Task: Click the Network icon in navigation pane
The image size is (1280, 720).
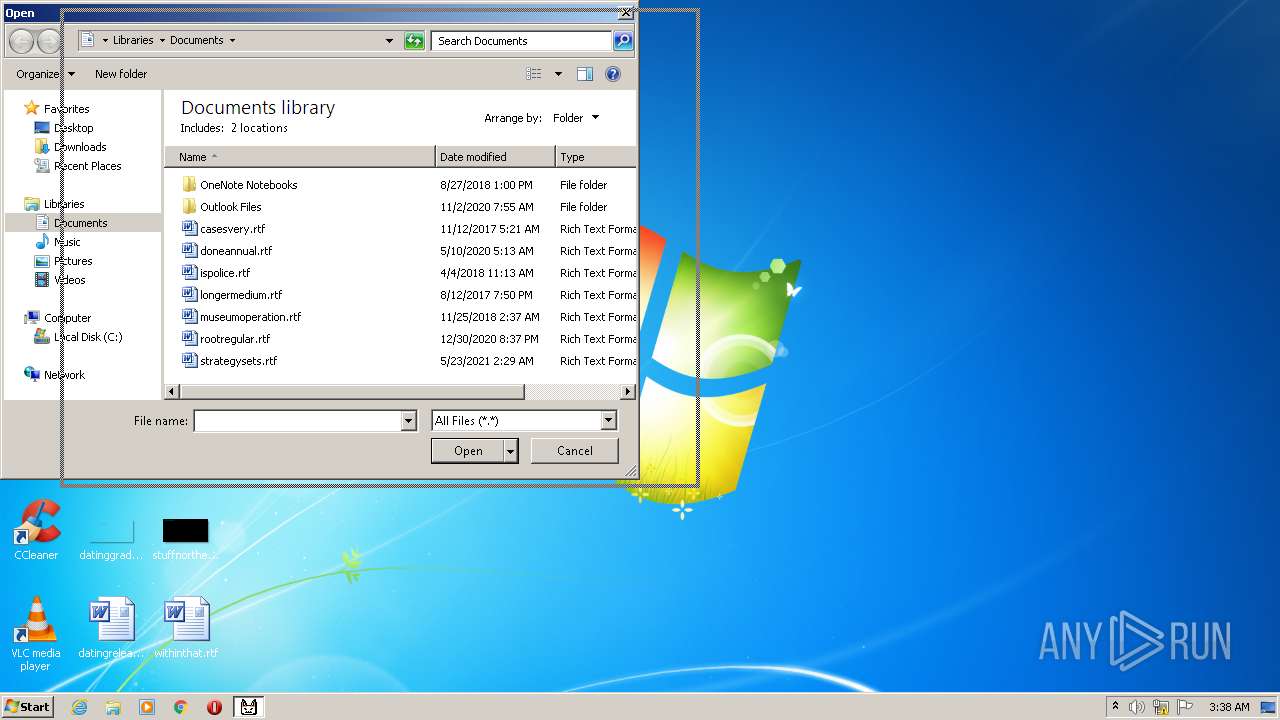Action: 32,375
